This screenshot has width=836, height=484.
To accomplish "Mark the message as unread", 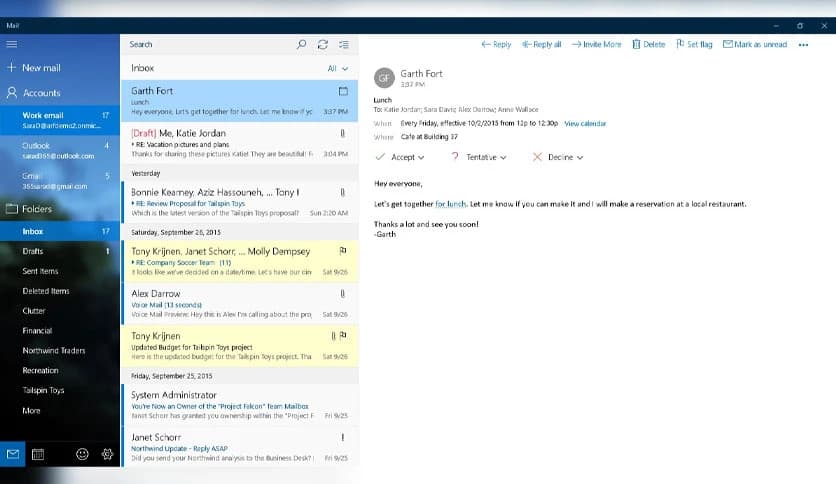I will pos(755,44).
